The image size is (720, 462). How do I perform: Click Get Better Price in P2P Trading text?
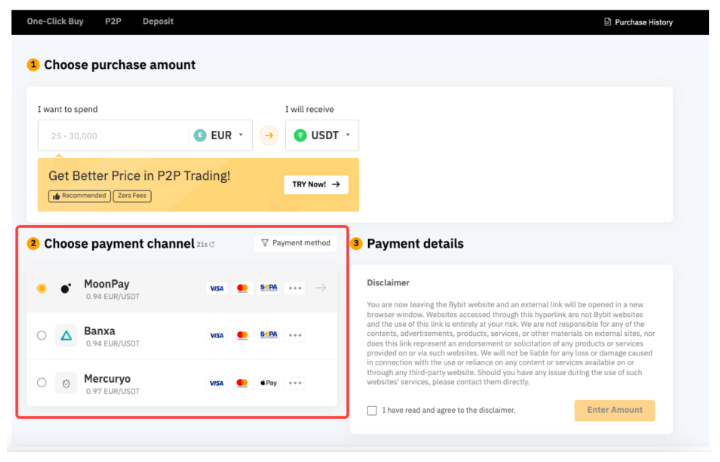pyautogui.click(x=139, y=176)
